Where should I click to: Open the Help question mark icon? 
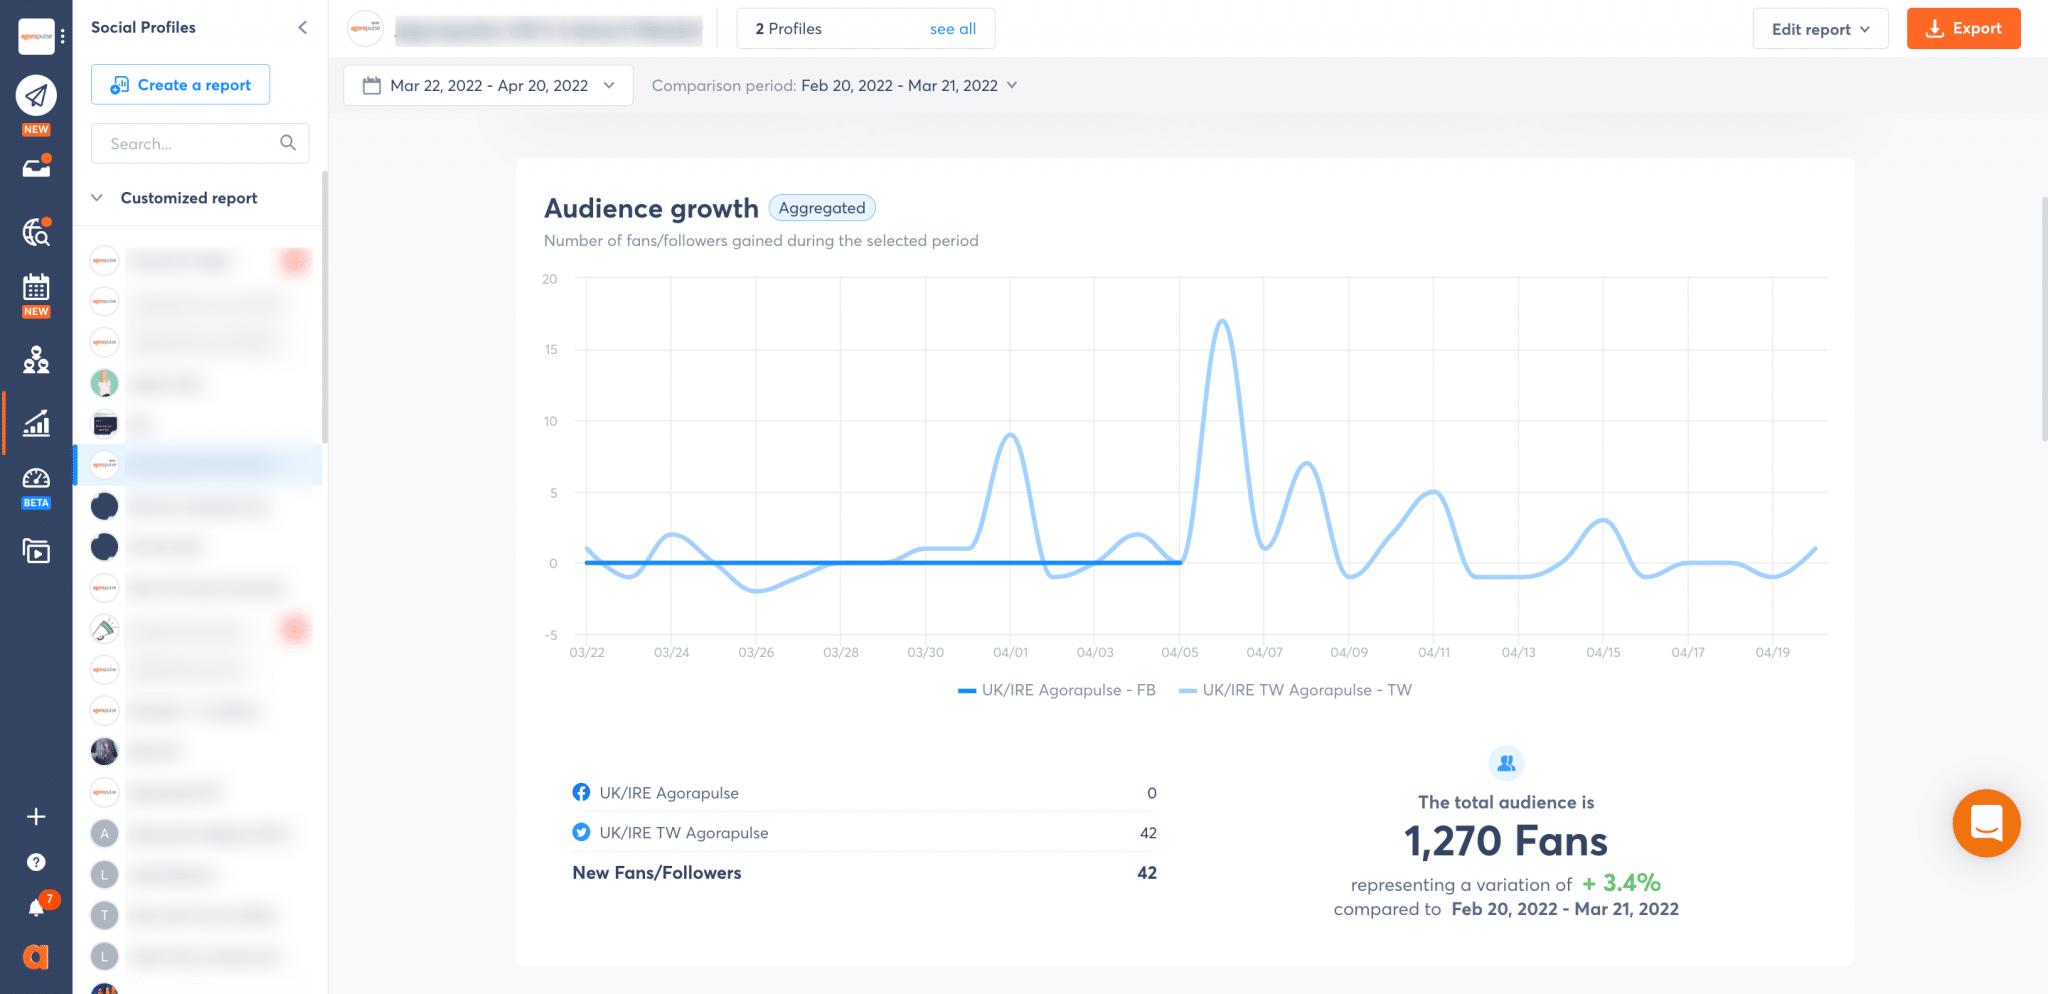coord(36,862)
